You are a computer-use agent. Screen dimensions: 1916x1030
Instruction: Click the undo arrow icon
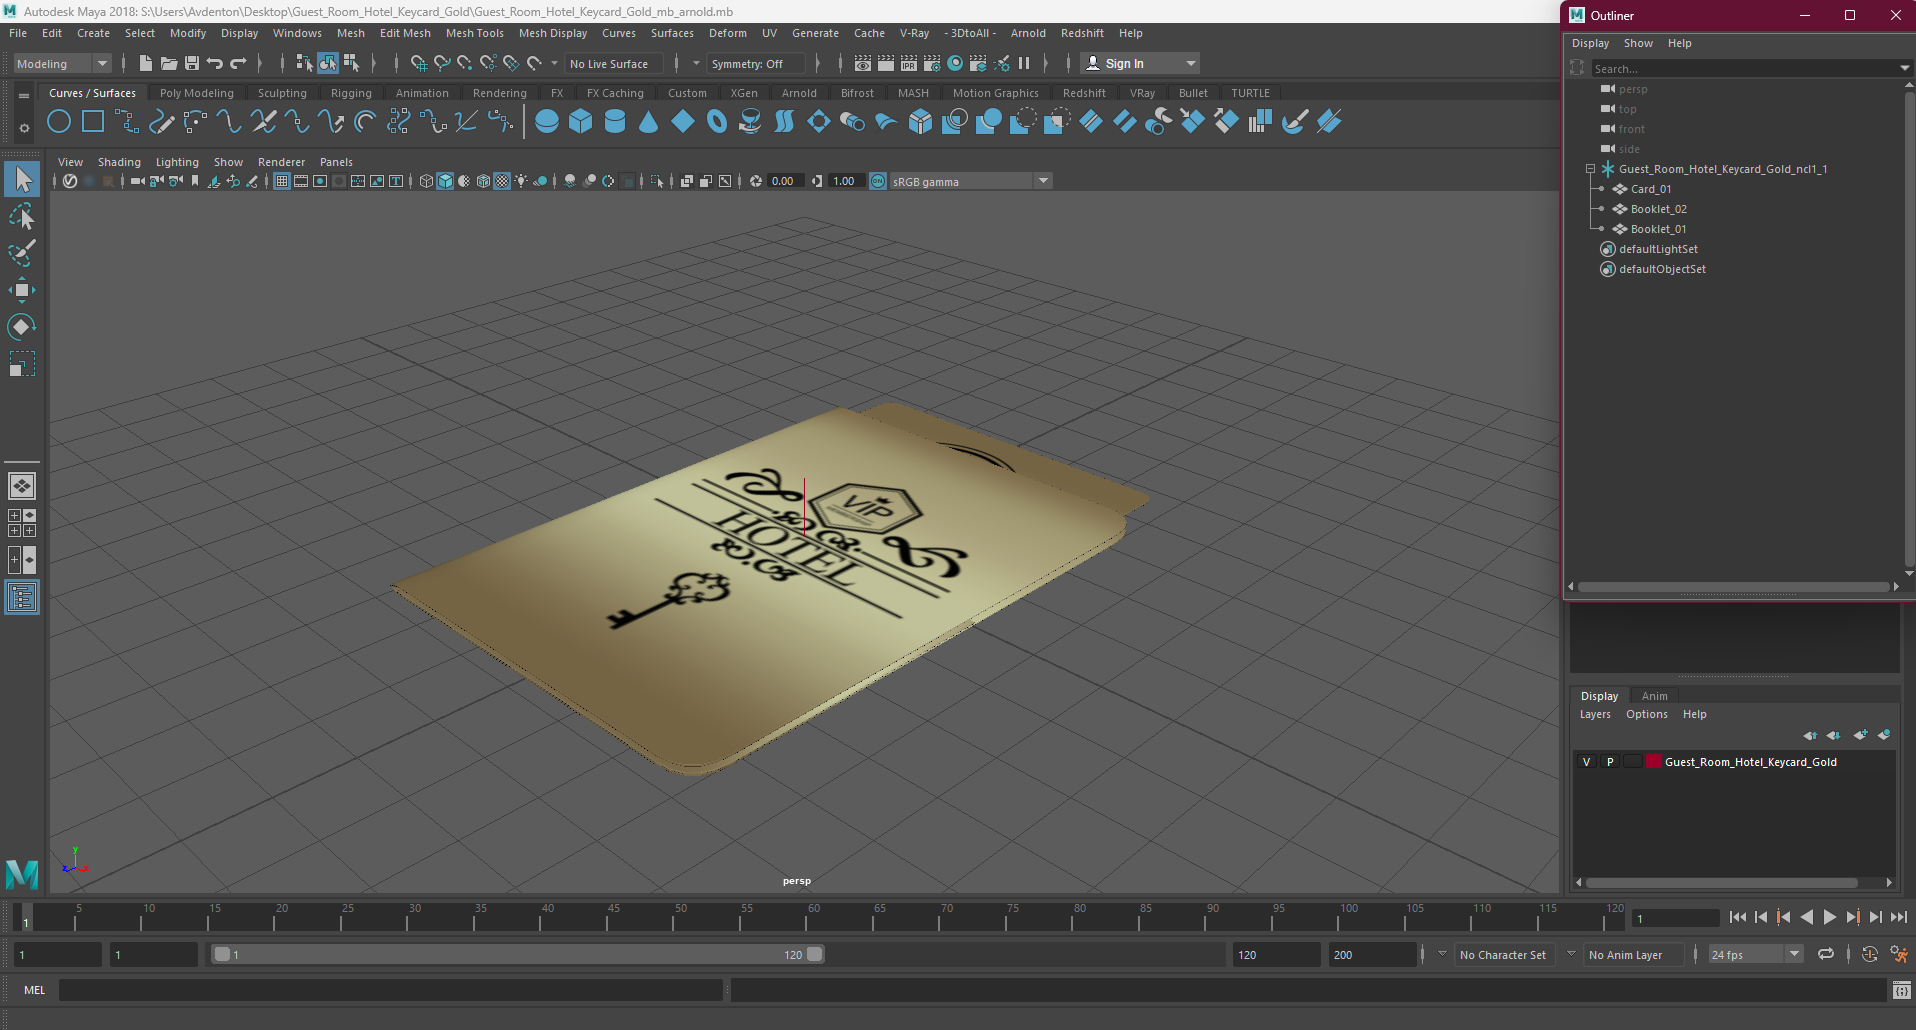(215, 63)
